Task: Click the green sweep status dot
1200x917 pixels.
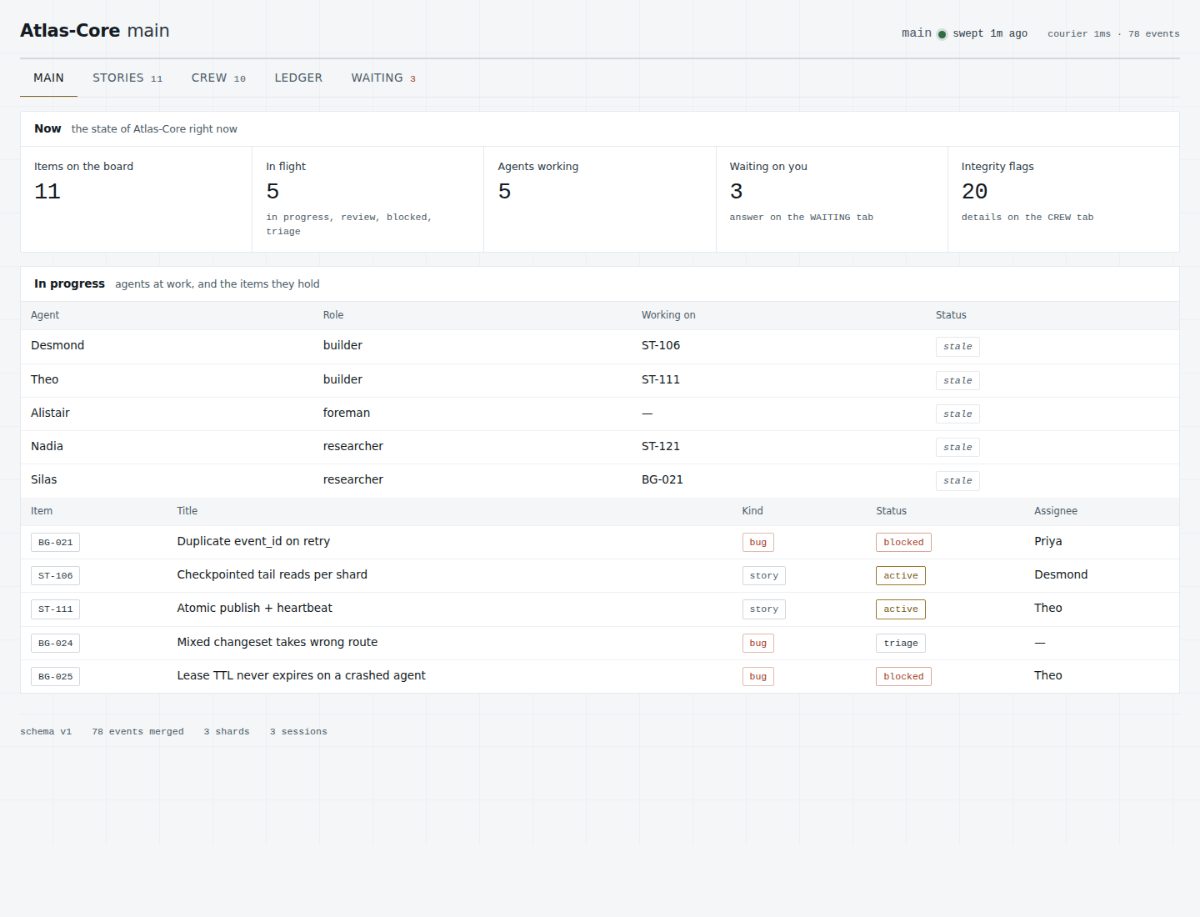Action: click(942, 34)
